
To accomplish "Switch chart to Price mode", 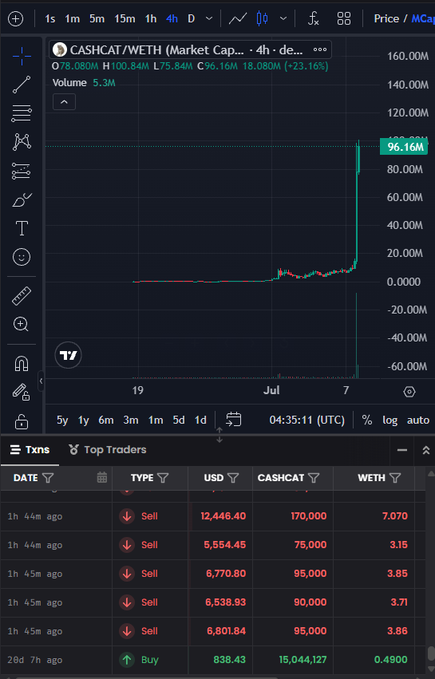I will [386, 19].
